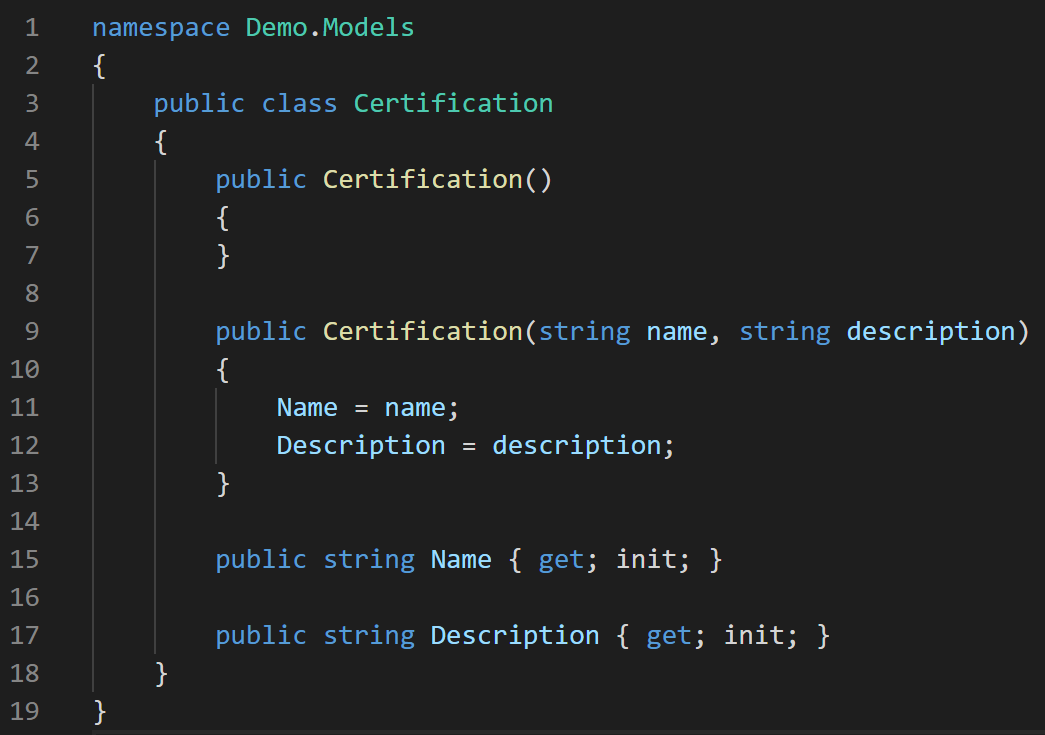The image size is (1045, 735).
Task: Click the description parameter on line 9
Action: tap(929, 331)
